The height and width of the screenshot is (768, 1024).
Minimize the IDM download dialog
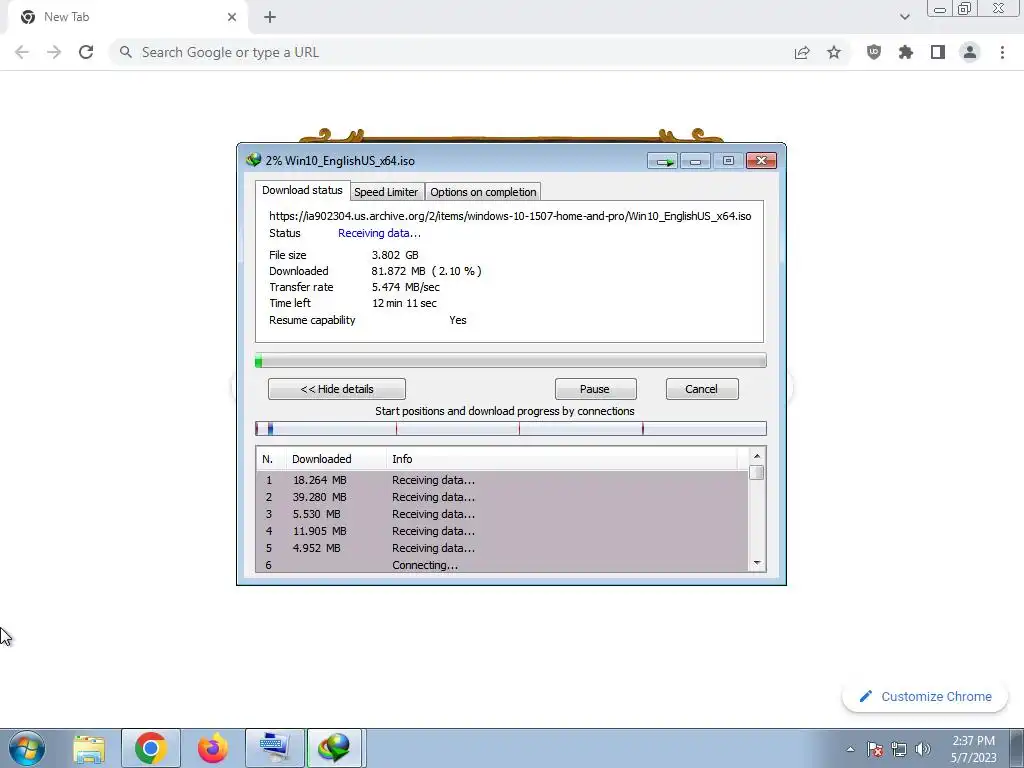coord(696,161)
